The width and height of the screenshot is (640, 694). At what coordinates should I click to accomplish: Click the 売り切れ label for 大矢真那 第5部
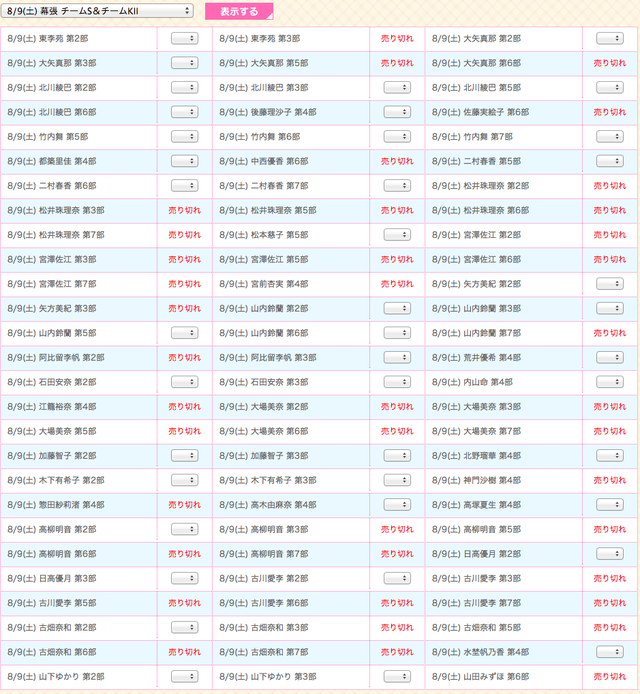[x=397, y=63]
